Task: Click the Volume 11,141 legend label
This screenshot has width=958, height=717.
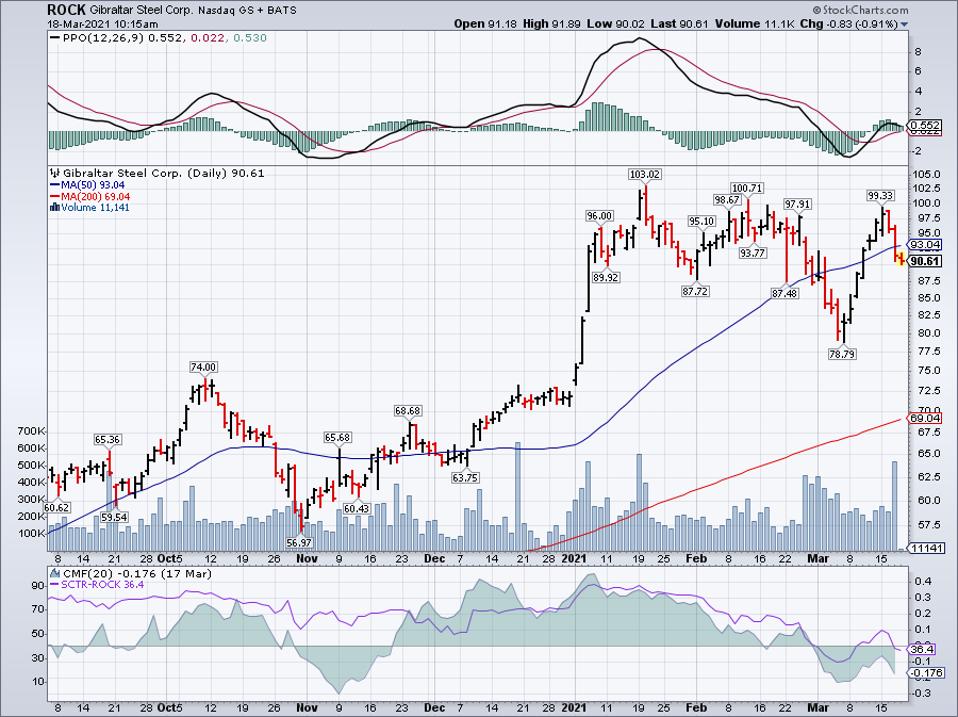Action: click(95, 208)
